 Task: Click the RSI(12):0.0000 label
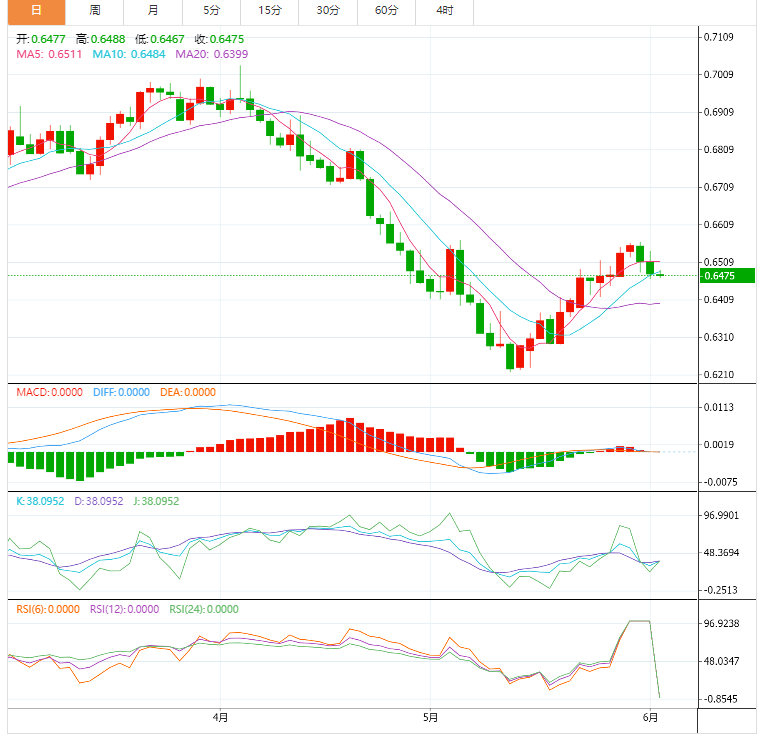[125, 609]
